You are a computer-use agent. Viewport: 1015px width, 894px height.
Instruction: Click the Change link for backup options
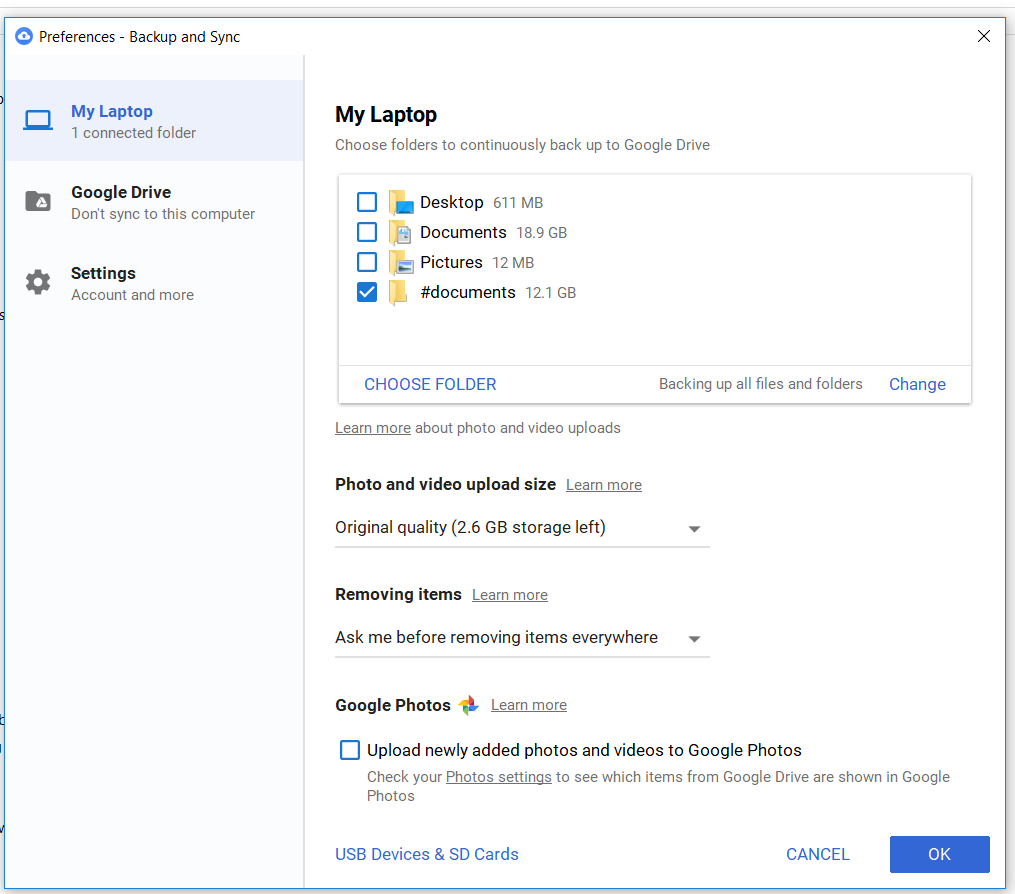tap(916, 384)
